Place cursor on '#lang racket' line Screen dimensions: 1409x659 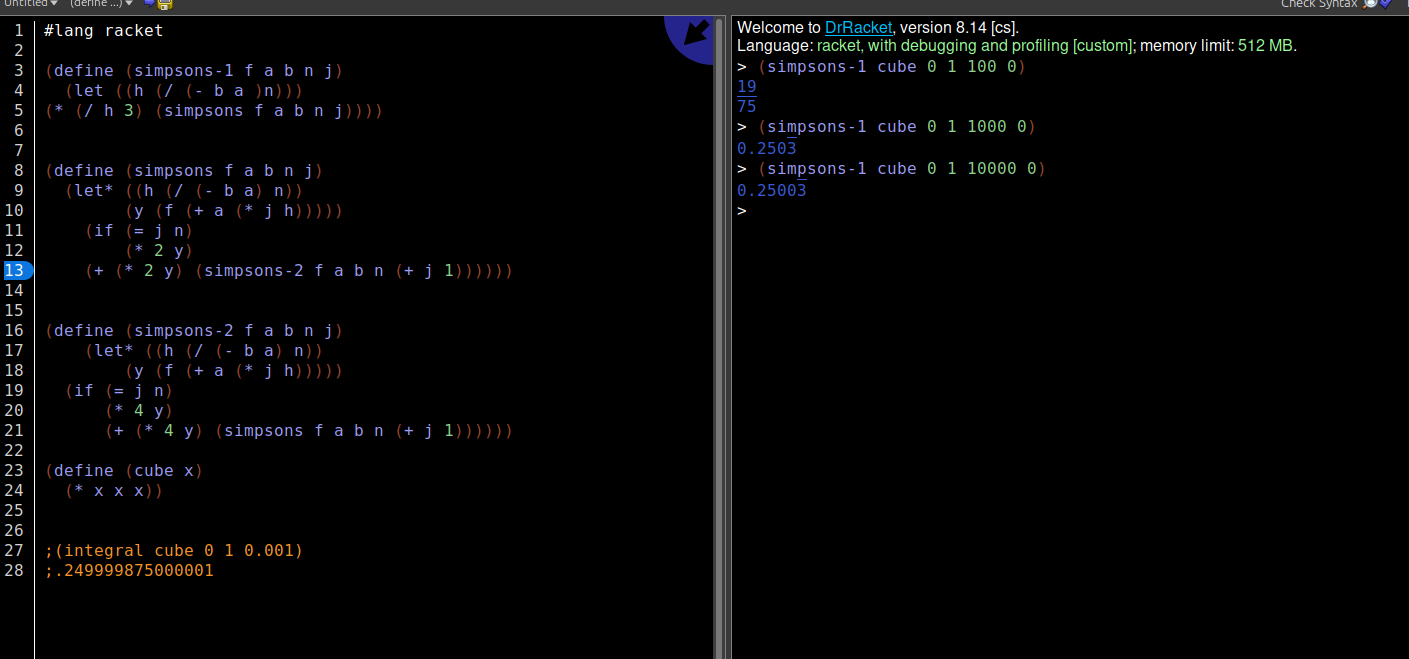(x=104, y=30)
